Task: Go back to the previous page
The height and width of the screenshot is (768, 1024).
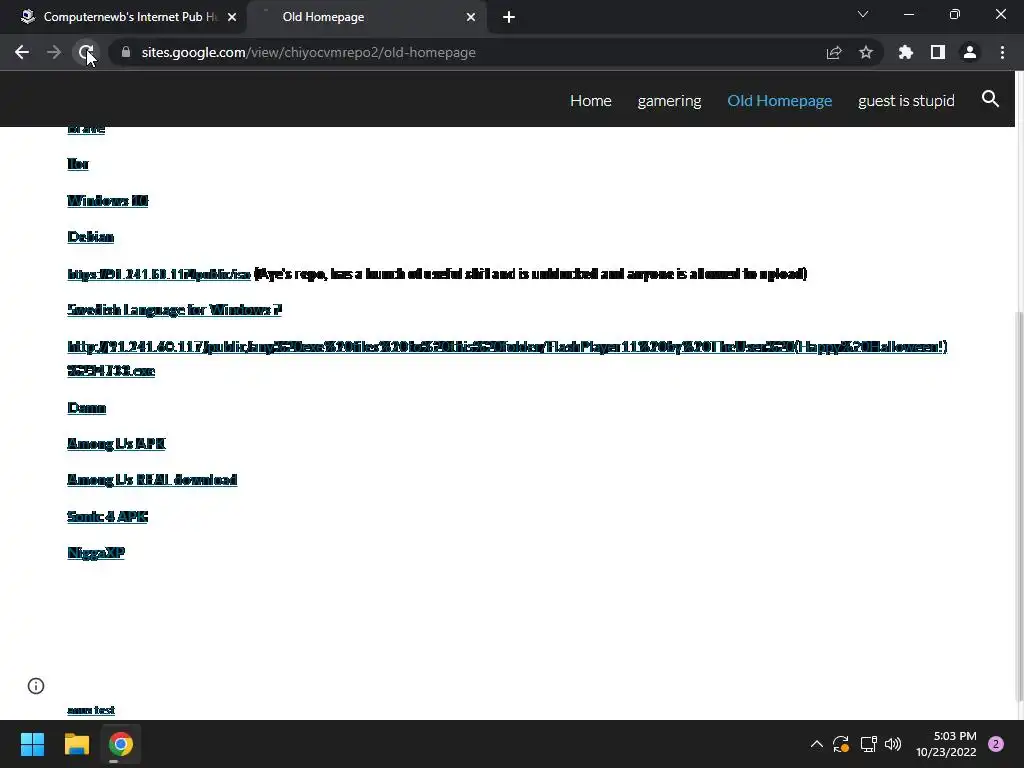Action: pyautogui.click(x=22, y=52)
